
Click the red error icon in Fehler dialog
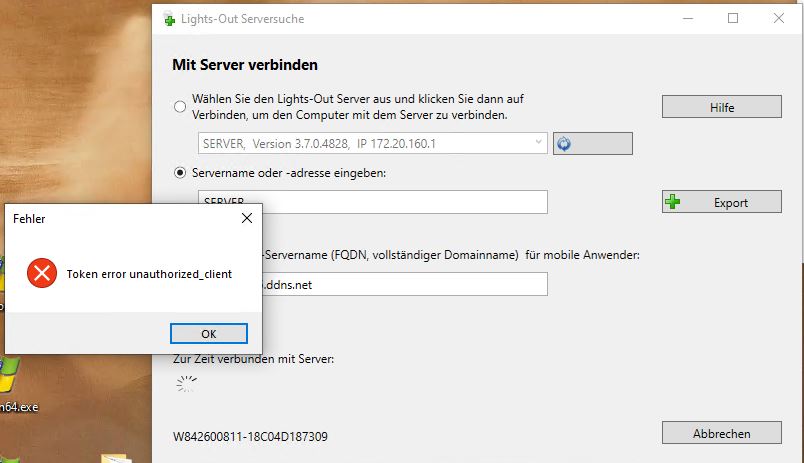[x=41, y=273]
